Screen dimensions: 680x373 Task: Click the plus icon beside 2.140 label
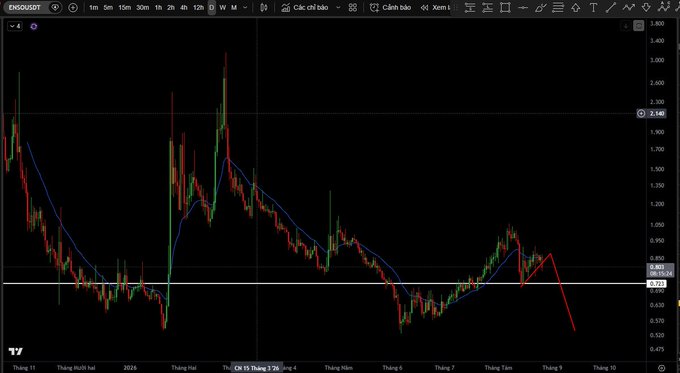pos(641,114)
